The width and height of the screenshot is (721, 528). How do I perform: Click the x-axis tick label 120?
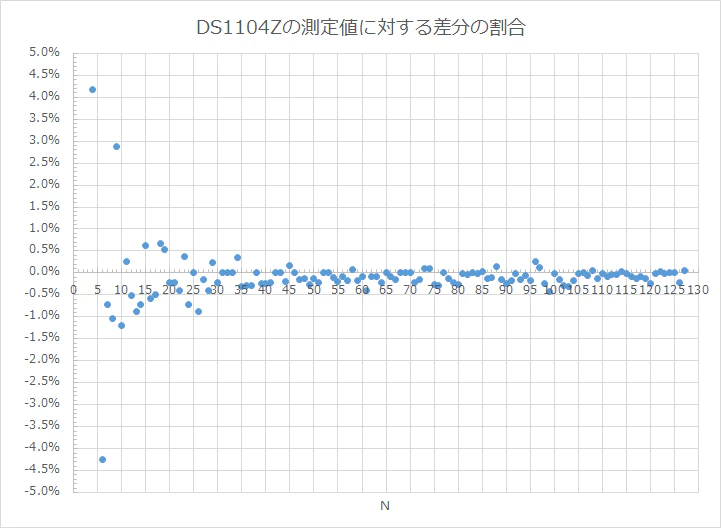650,290
